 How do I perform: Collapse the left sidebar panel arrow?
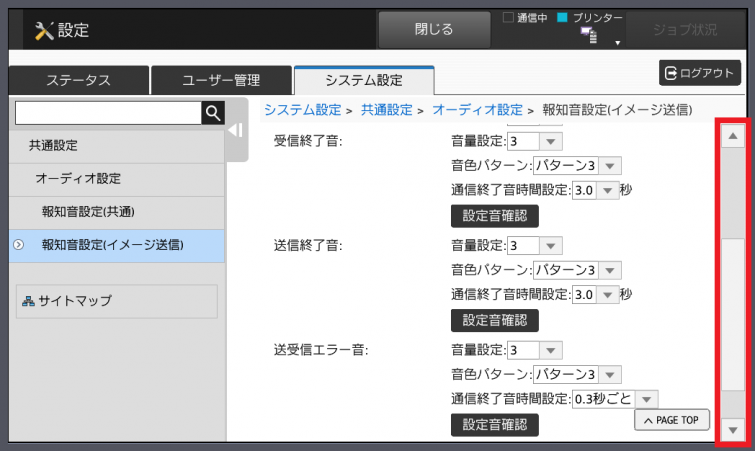[x=236, y=130]
